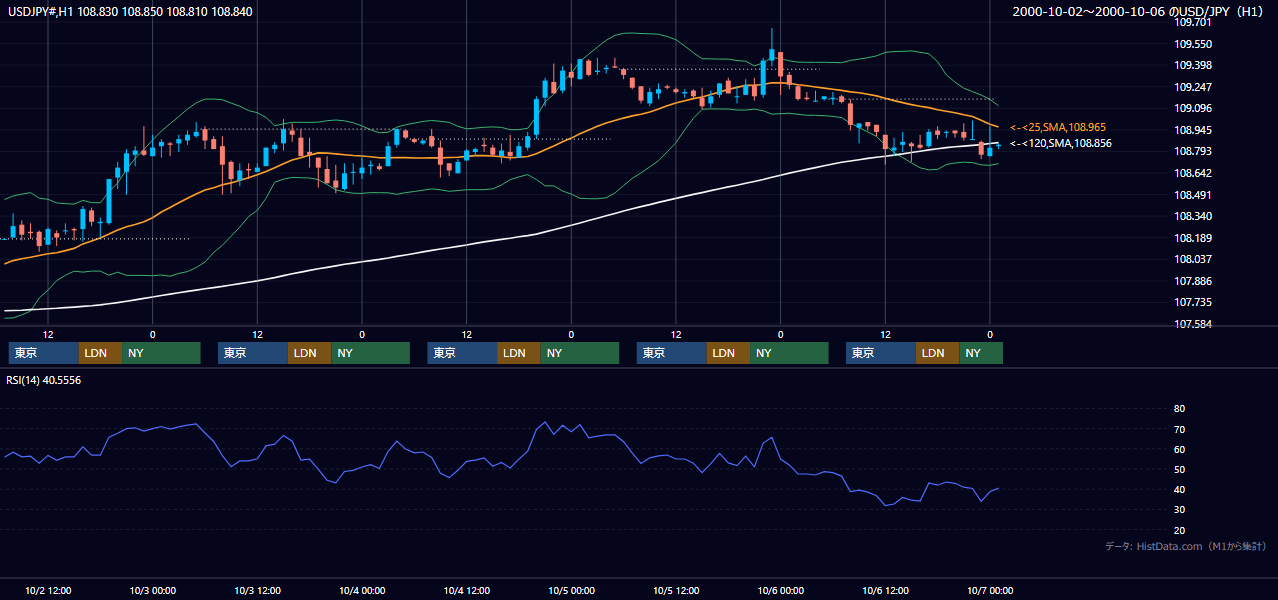This screenshot has width=1278, height=600.
Task: Pick the 東京 session block for 10/4
Action: coord(462,353)
